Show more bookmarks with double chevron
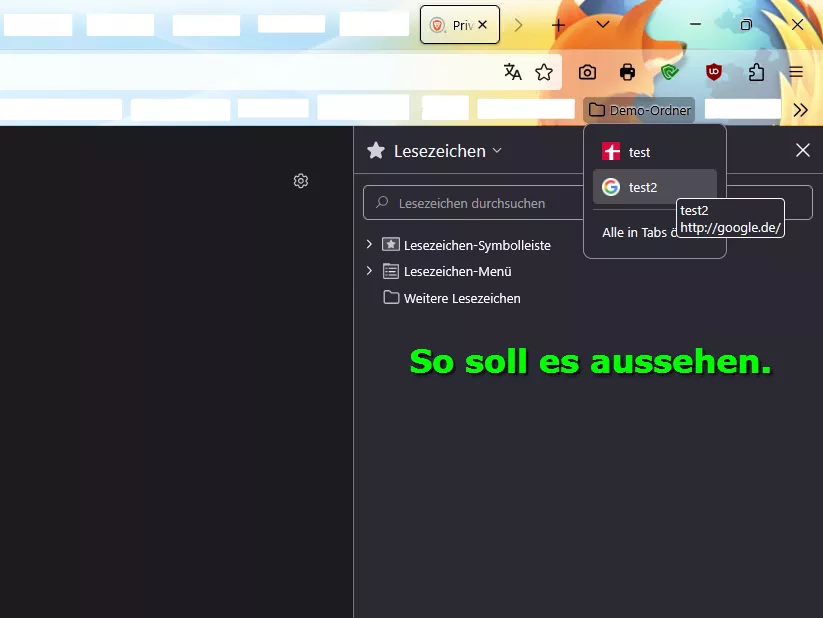The width and height of the screenshot is (823, 618). coord(800,110)
